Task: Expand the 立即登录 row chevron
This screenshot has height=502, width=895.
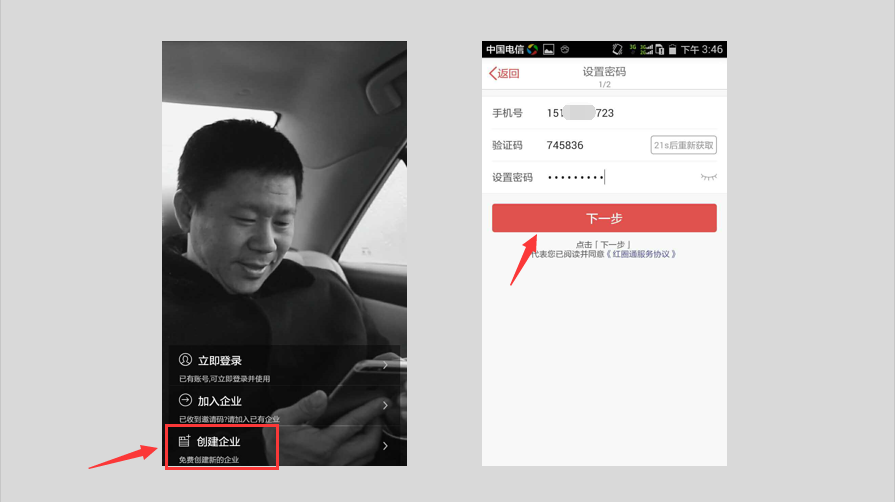Action: (385, 366)
